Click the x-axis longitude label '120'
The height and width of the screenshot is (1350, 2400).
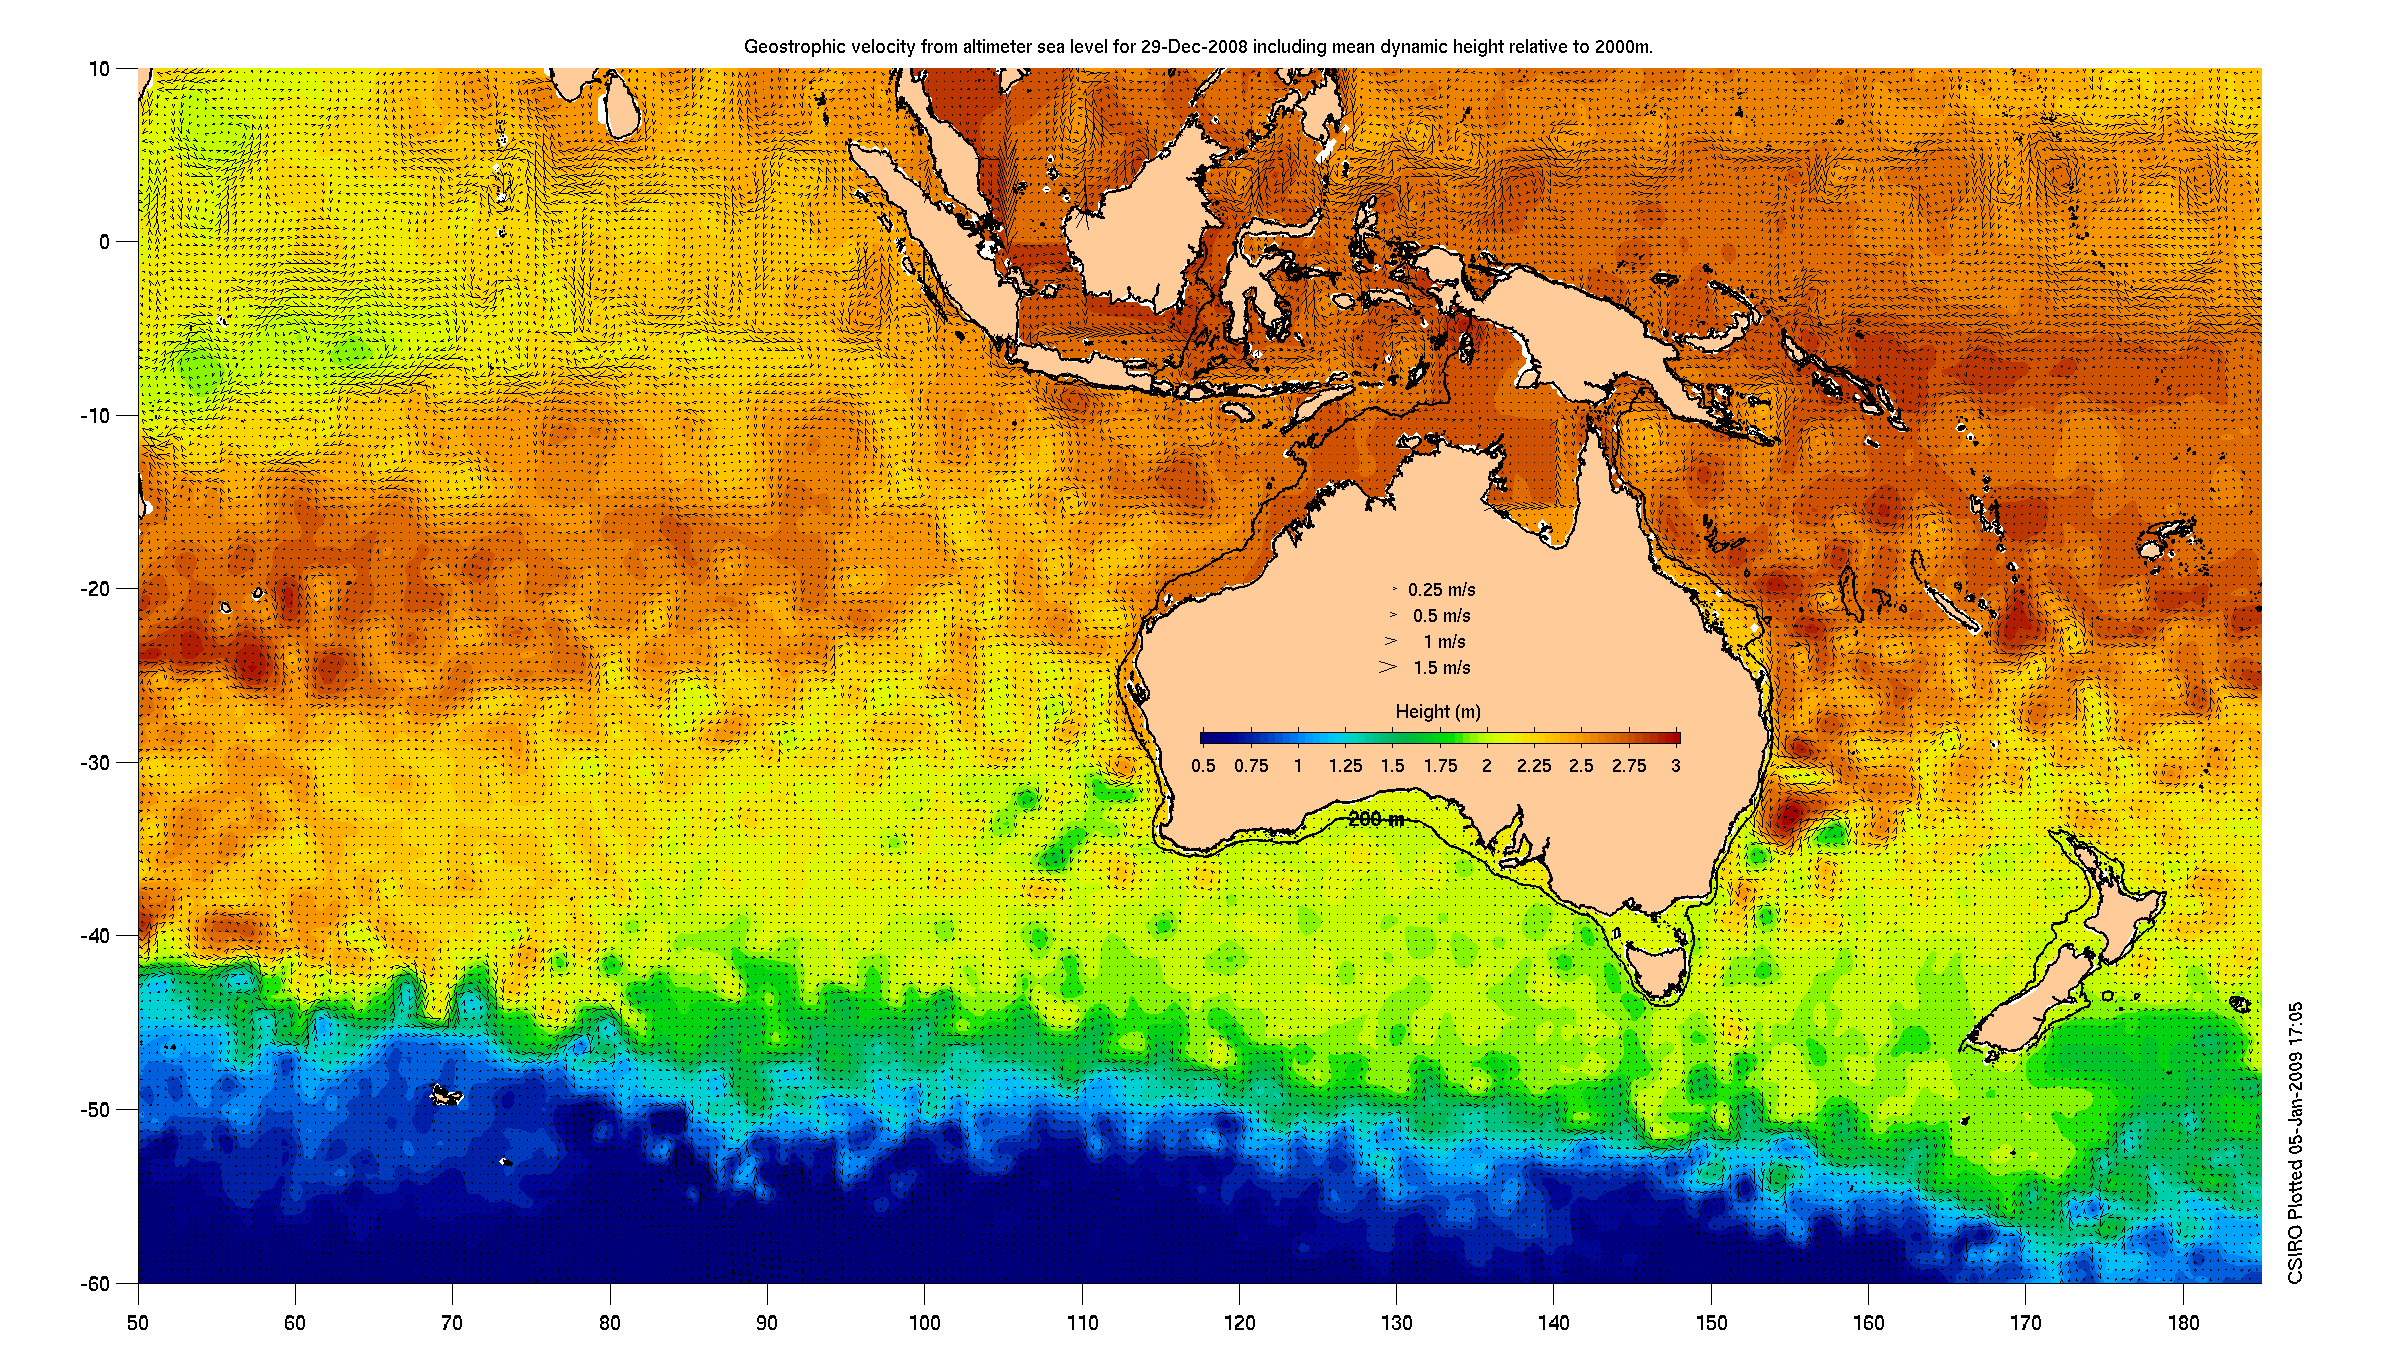coord(1239,1323)
